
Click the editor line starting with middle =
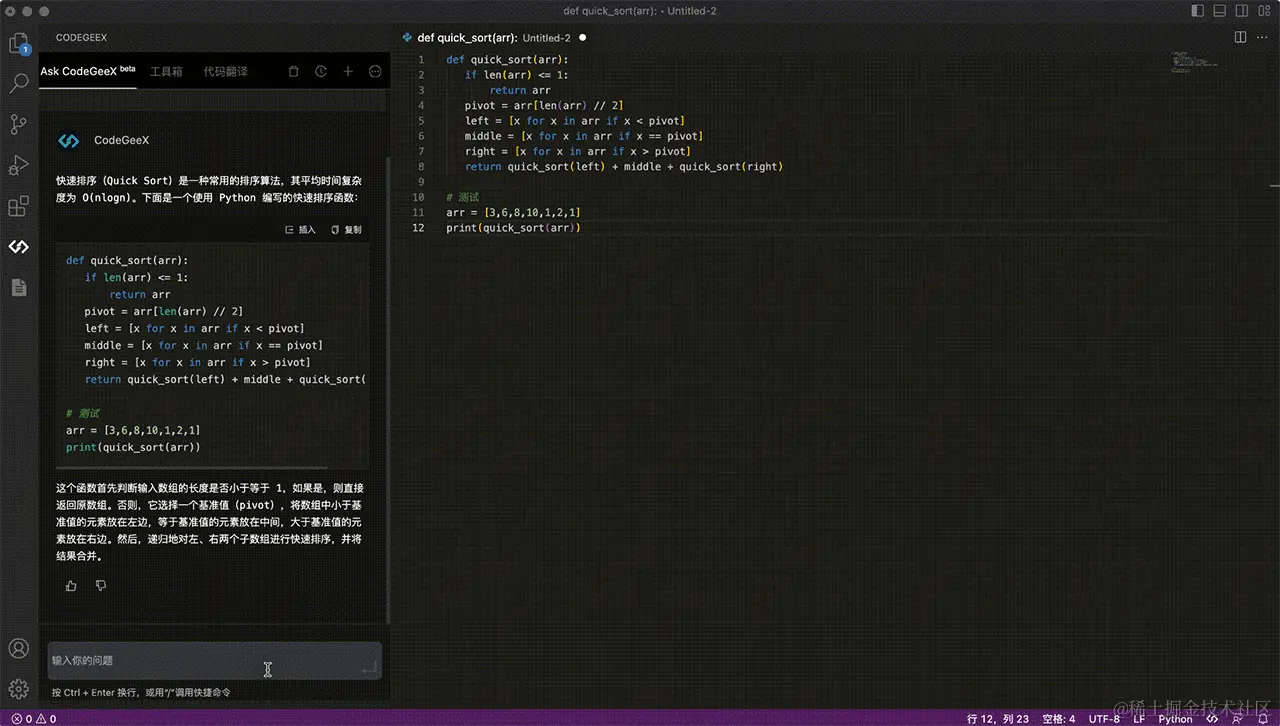tap(583, 136)
